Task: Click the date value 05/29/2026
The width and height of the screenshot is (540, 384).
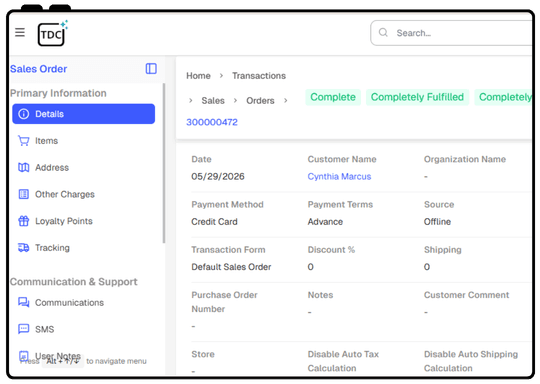Action: [x=218, y=176]
